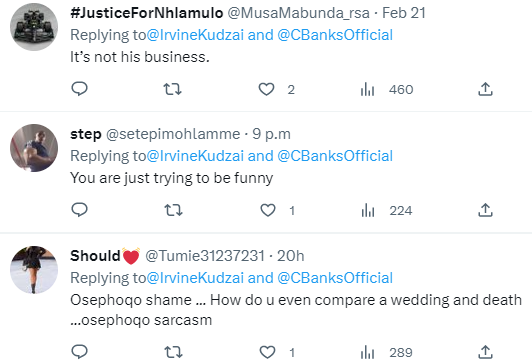Retweet the "It's not his business" tweet
This screenshot has width=532, height=363.
pyautogui.click(x=172, y=89)
